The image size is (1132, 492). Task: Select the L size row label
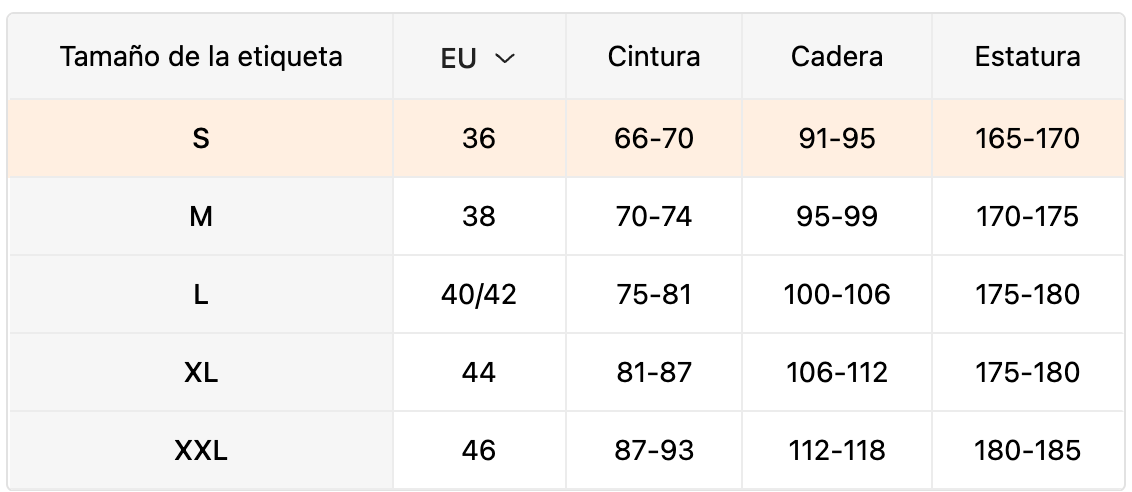coord(201,294)
